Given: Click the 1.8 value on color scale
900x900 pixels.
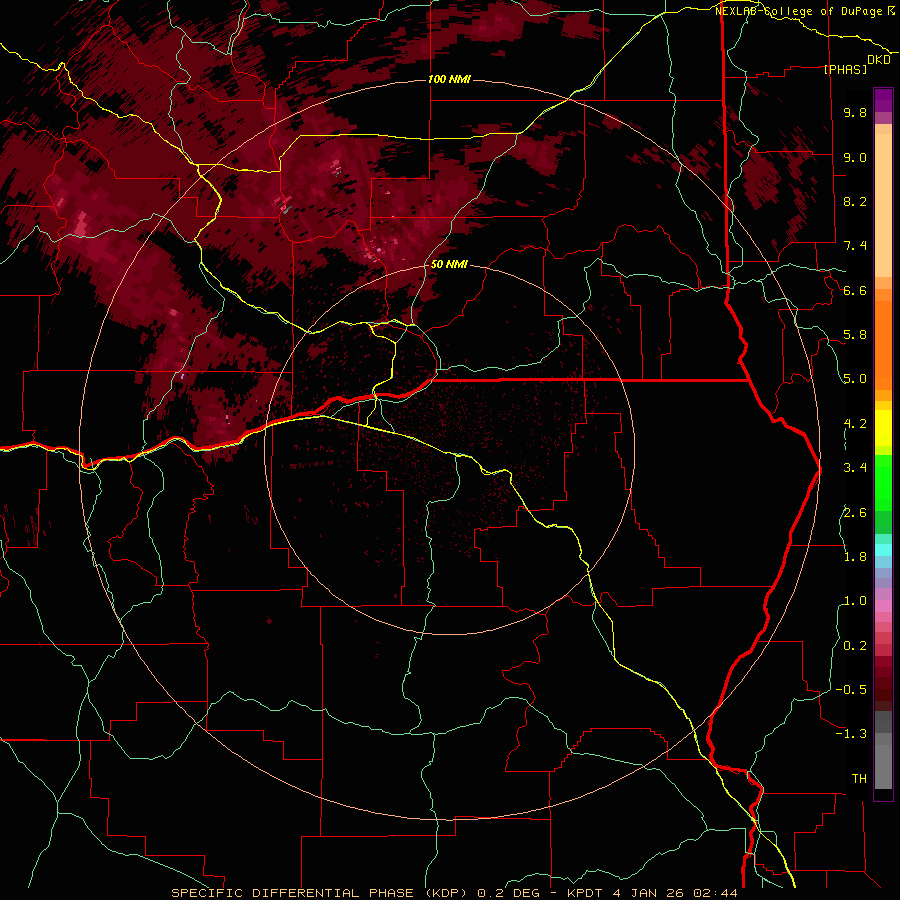Looking at the screenshot, I should [855, 557].
